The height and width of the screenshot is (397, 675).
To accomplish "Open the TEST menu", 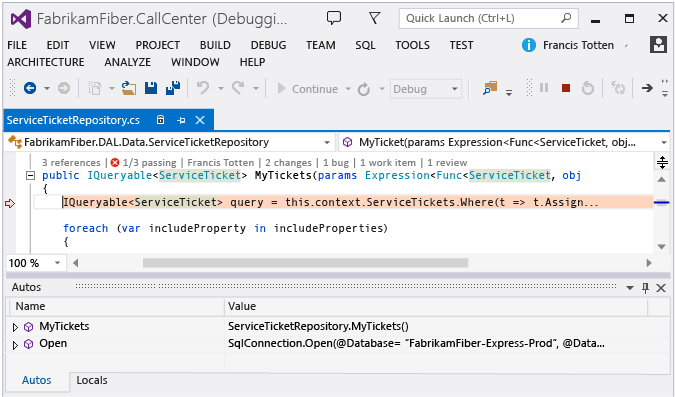I will 461,45.
